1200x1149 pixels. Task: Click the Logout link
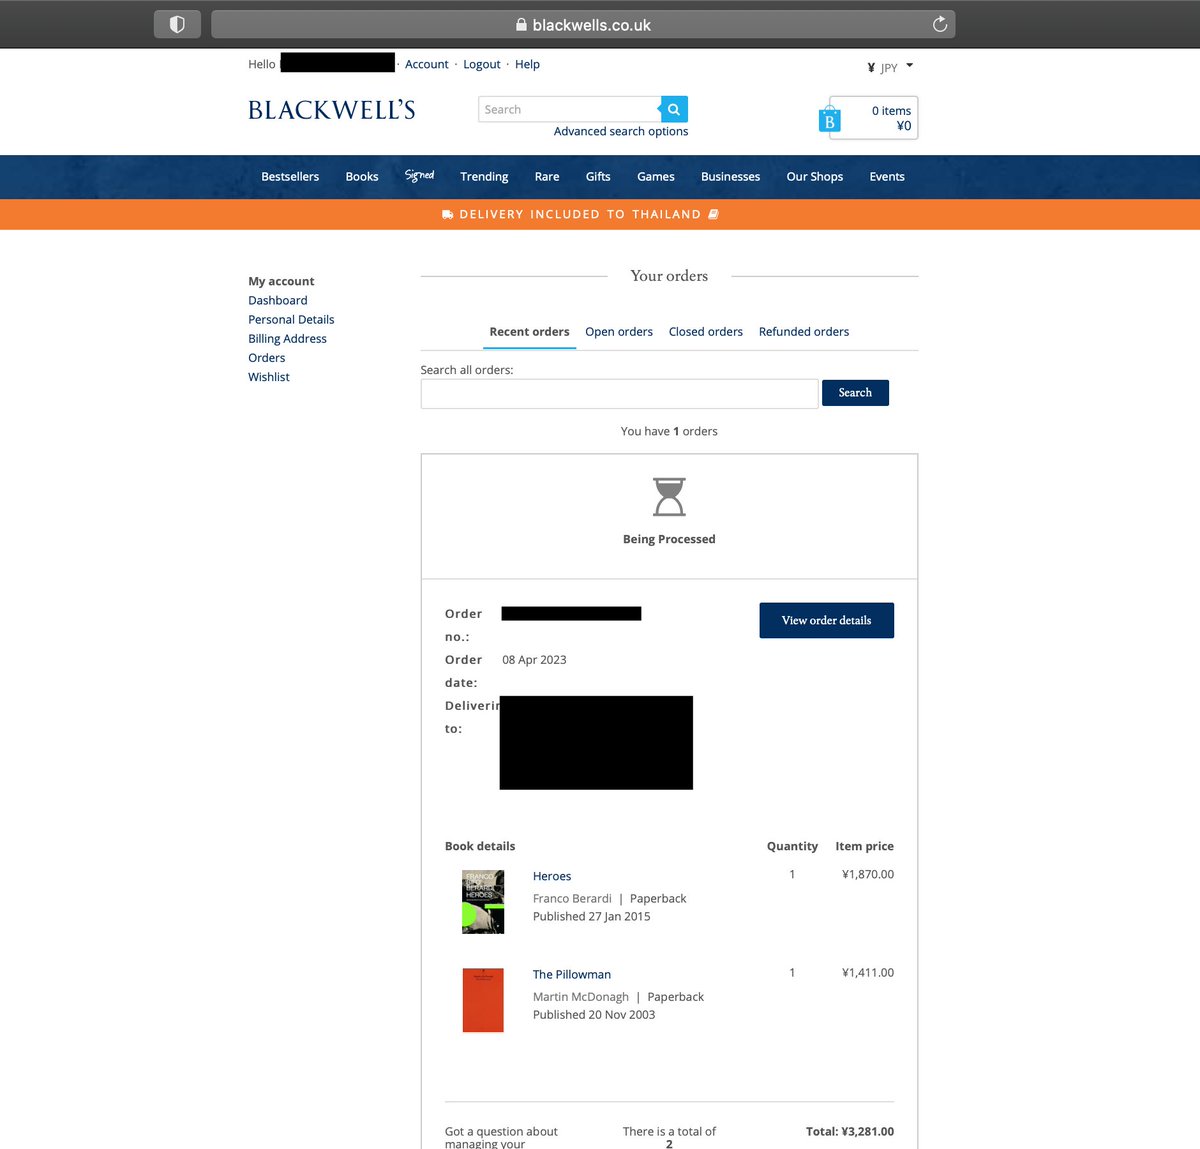(x=482, y=64)
